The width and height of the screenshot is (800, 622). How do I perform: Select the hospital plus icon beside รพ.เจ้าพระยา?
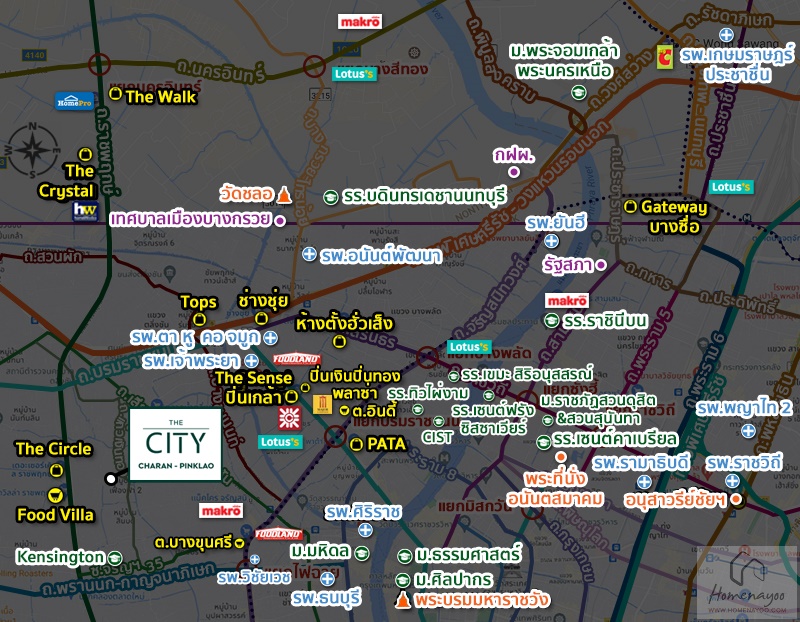point(251,361)
